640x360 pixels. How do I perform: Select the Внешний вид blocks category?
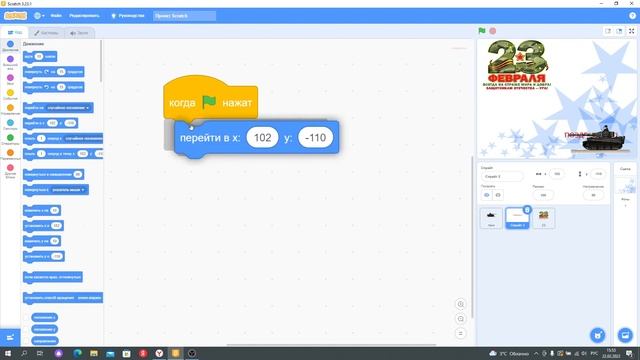coord(10,63)
